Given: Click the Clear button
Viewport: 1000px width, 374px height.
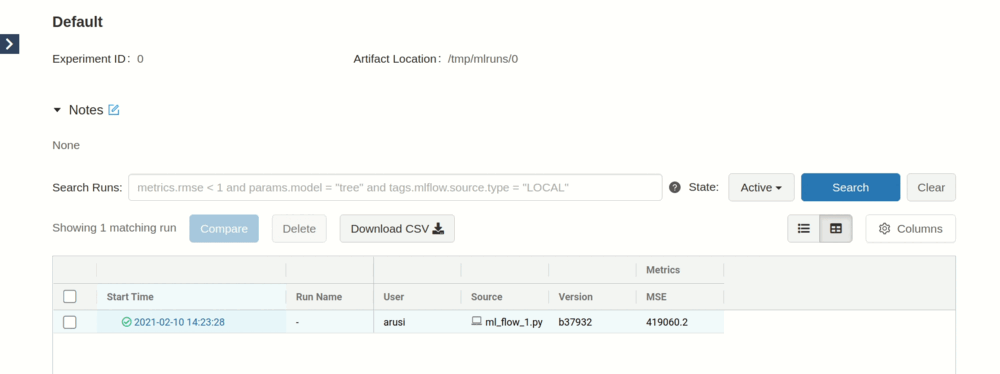Looking at the screenshot, I should (x=931, y=188).
